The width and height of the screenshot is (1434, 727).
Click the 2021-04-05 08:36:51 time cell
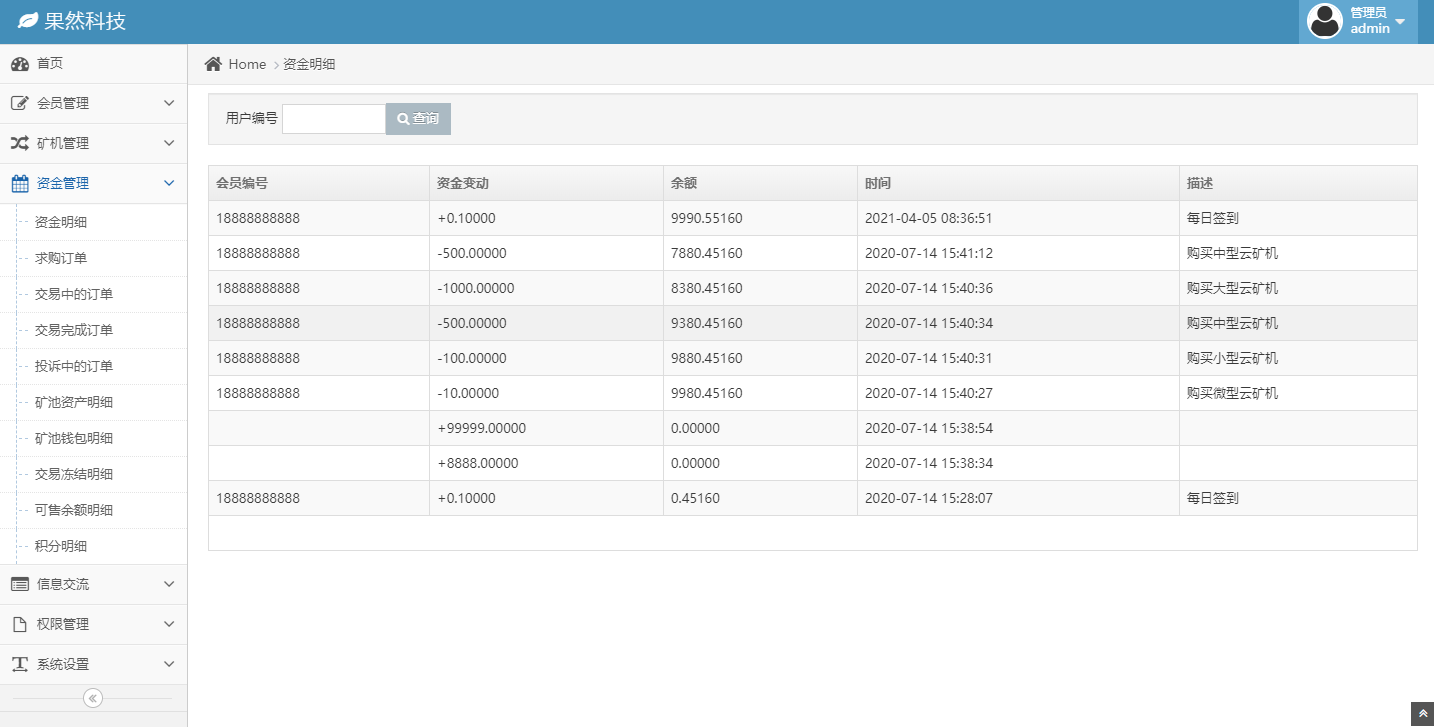click(x=1018, y=218)
